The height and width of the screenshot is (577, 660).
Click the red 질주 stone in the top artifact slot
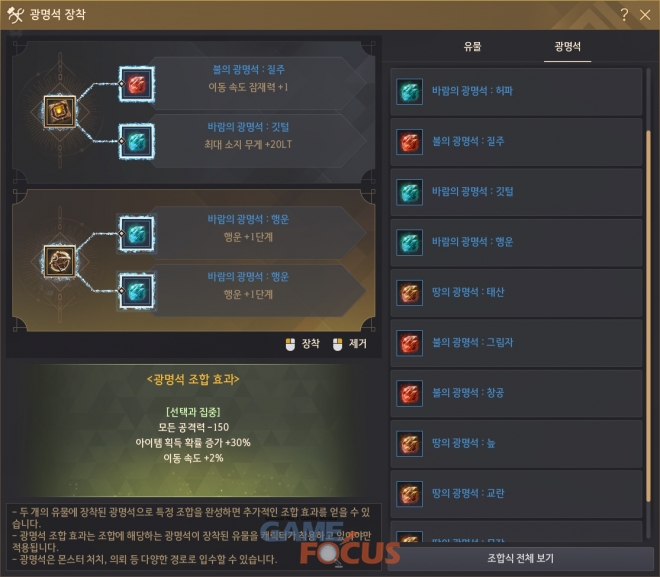pyautogui.click(x=137, y=84)
